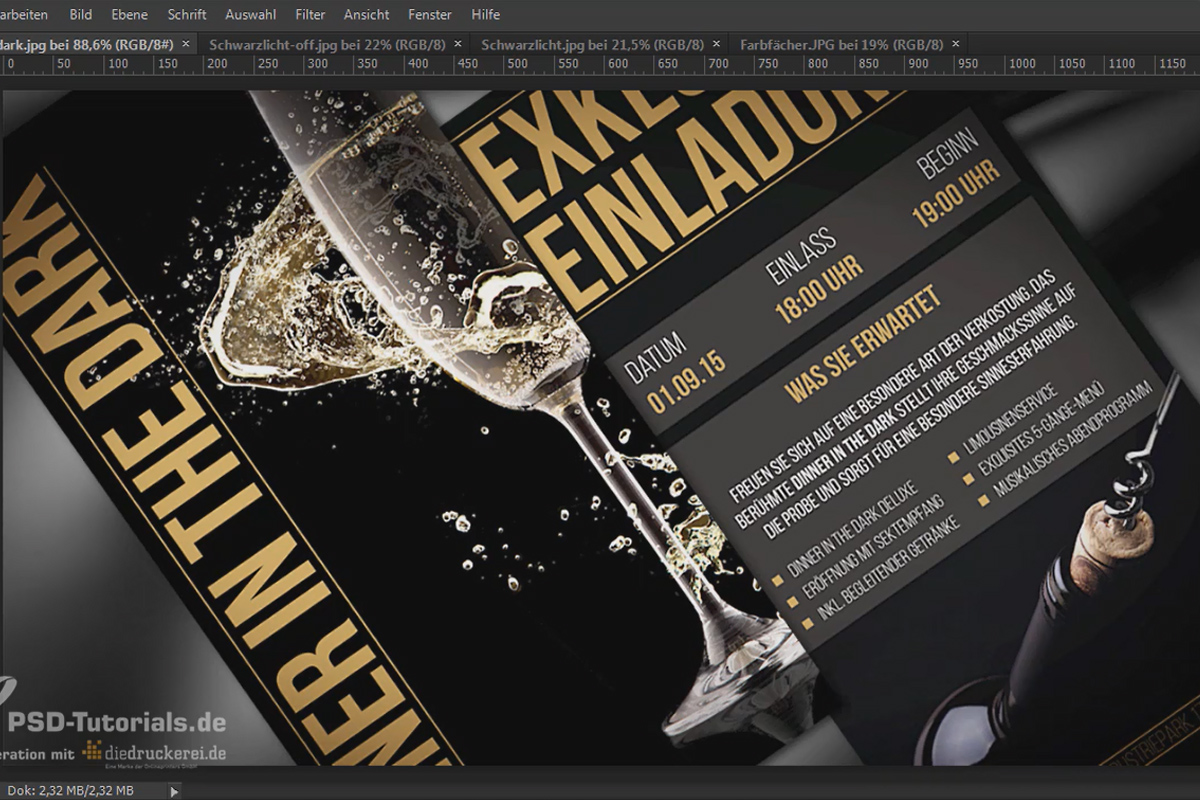Close the Schwarzlicht-off.jpg tab
The image size is (1200, 800).
click(458, 44)
